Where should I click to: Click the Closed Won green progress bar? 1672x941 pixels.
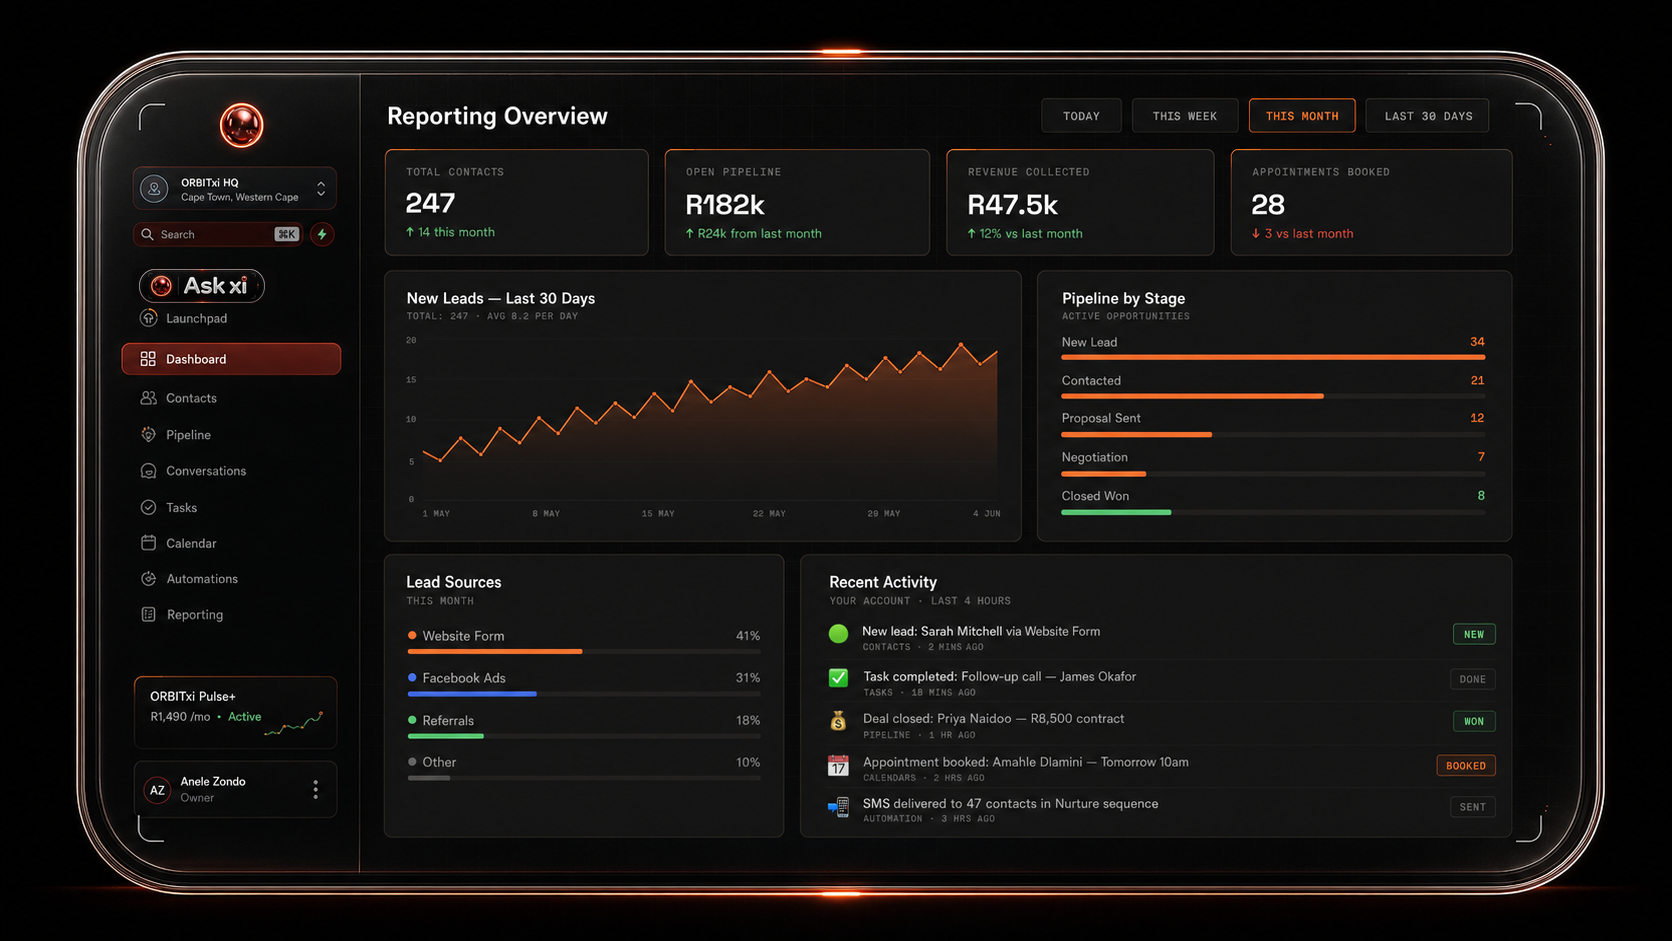[x=1116, y=512]
